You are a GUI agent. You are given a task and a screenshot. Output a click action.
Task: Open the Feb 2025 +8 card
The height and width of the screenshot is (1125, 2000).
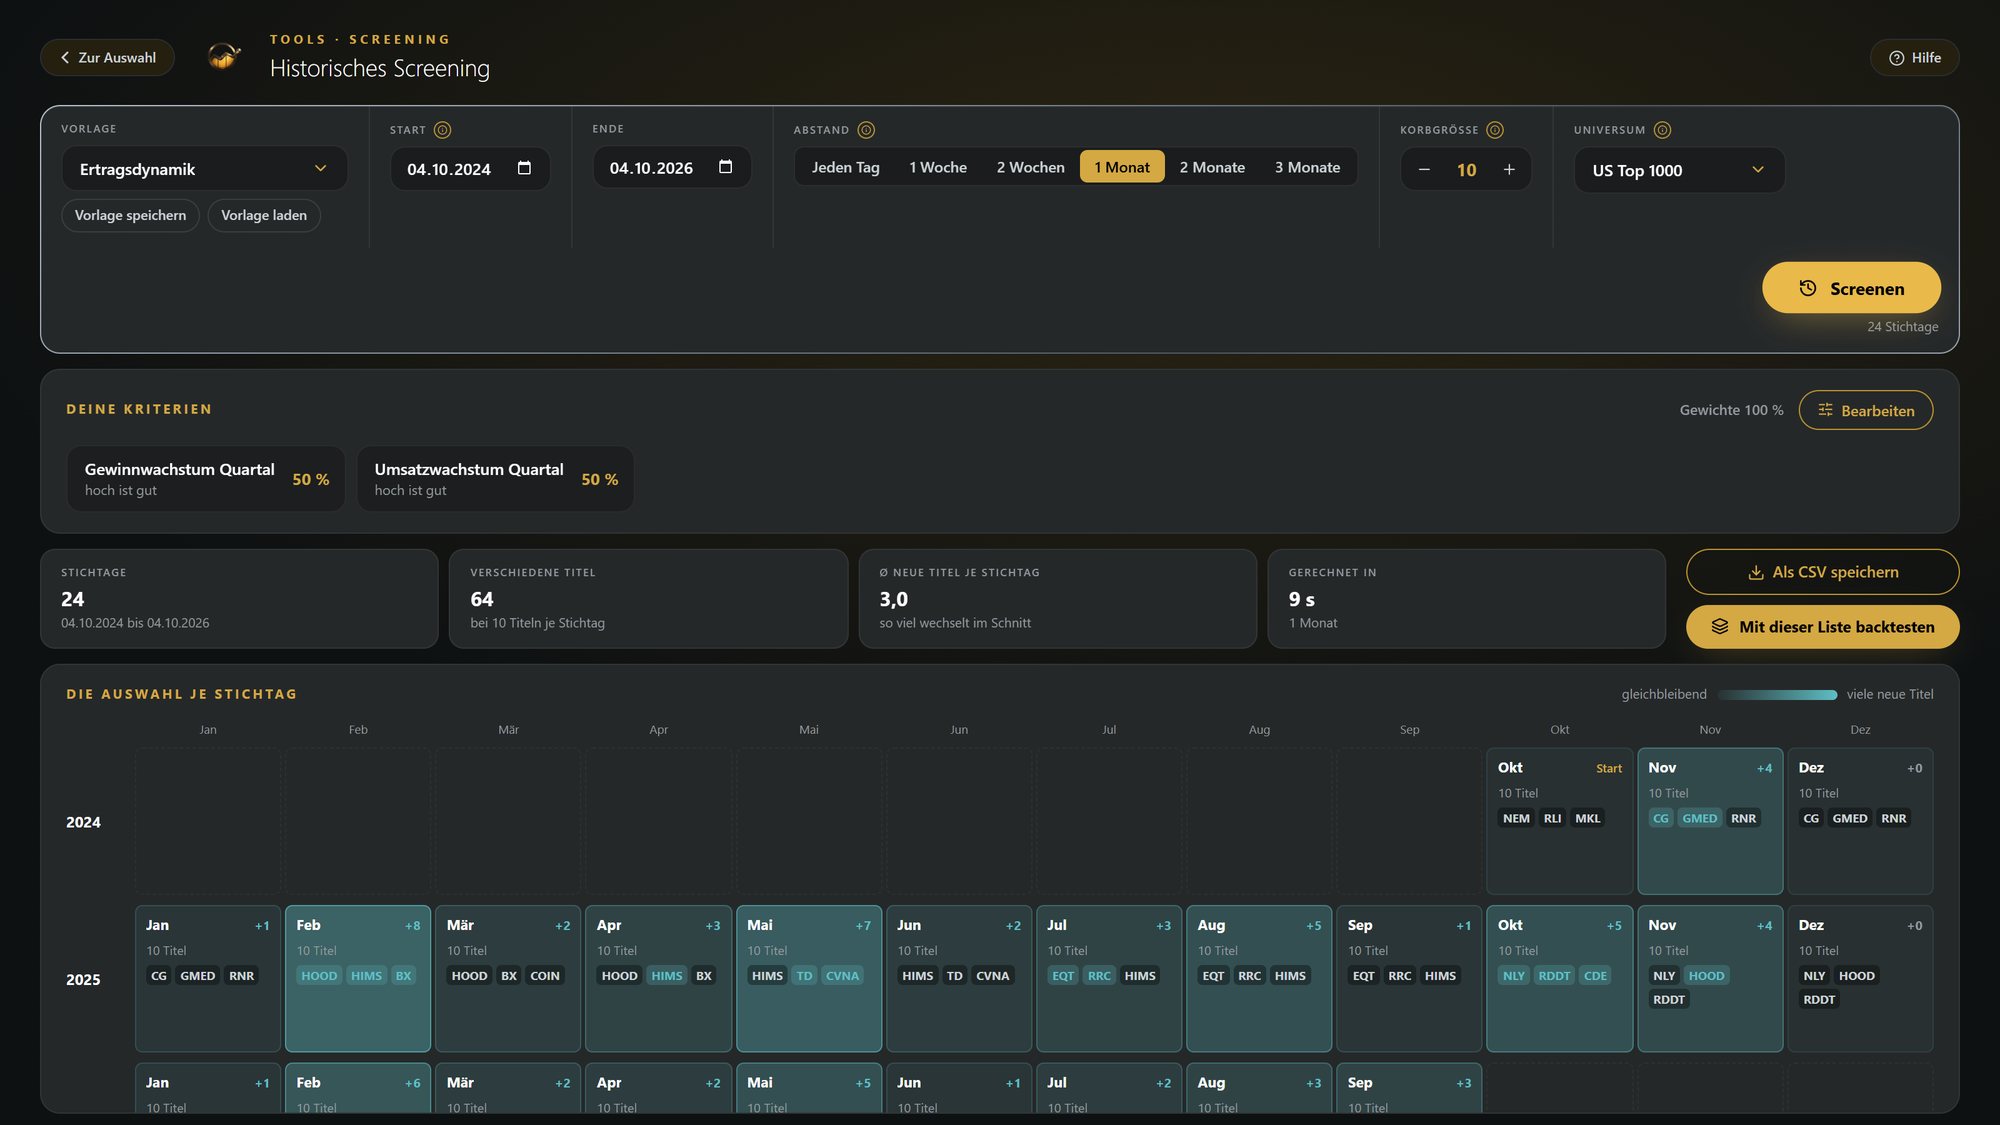357,978
